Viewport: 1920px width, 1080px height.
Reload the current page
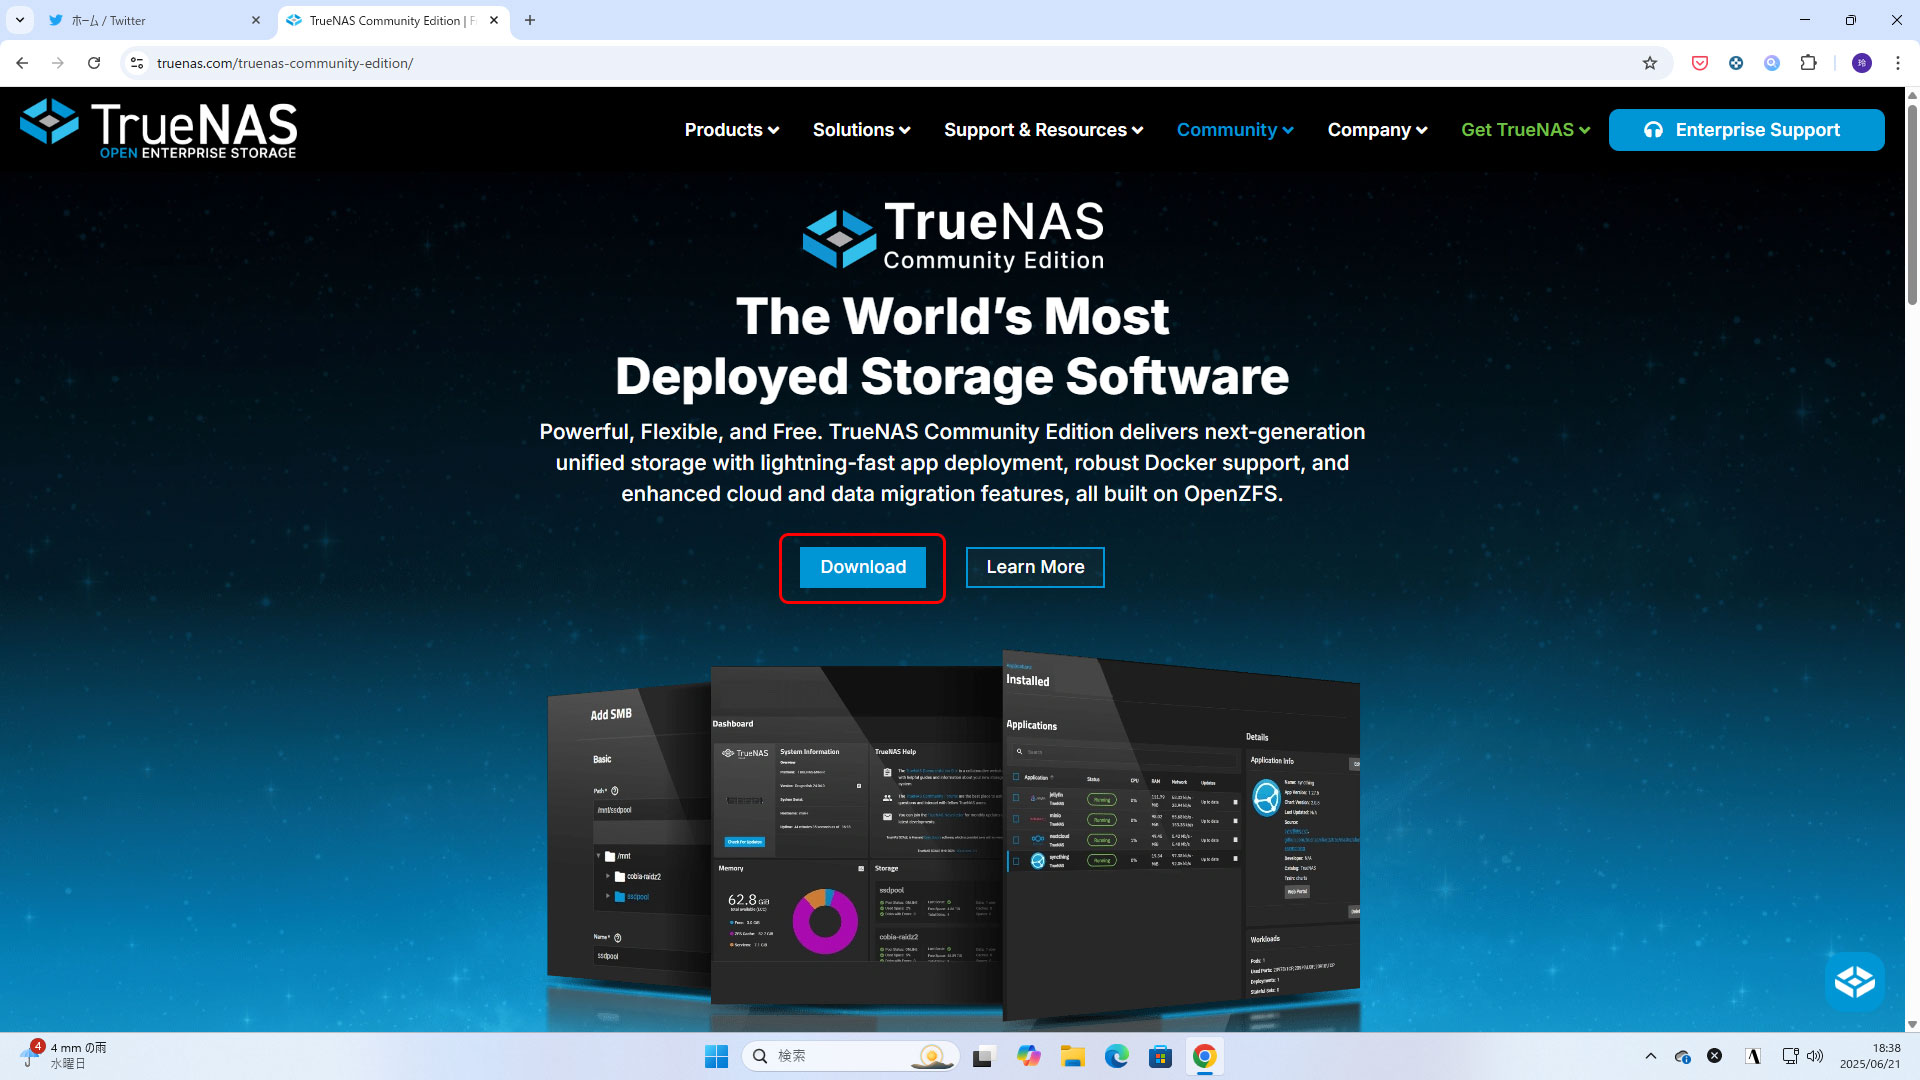point(94,63)
